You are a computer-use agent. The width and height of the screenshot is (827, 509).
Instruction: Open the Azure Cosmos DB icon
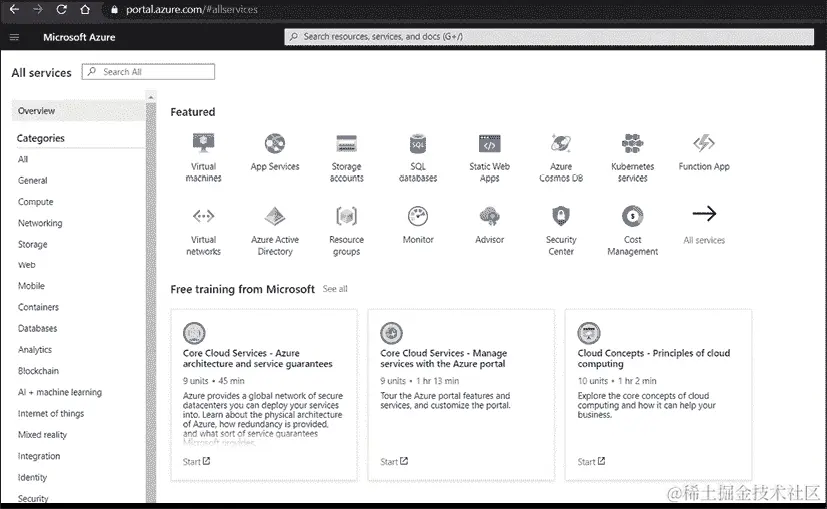tap(561, 143)
